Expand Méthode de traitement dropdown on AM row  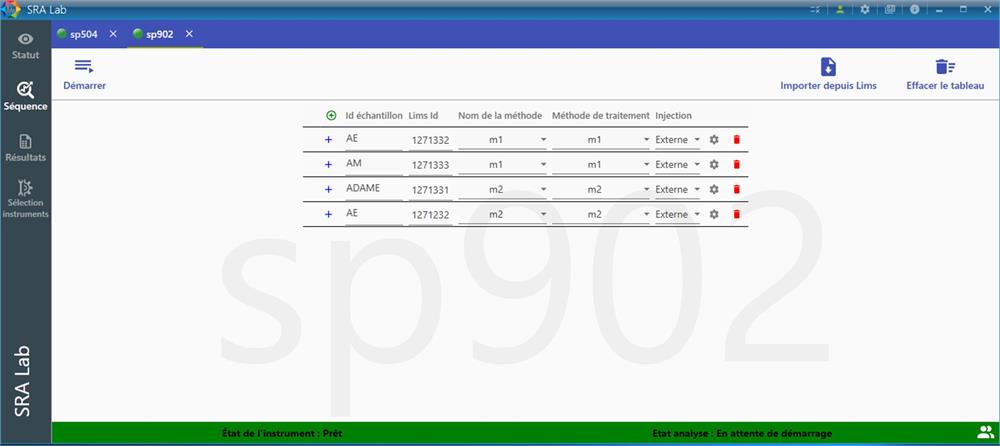coord(646,165)
